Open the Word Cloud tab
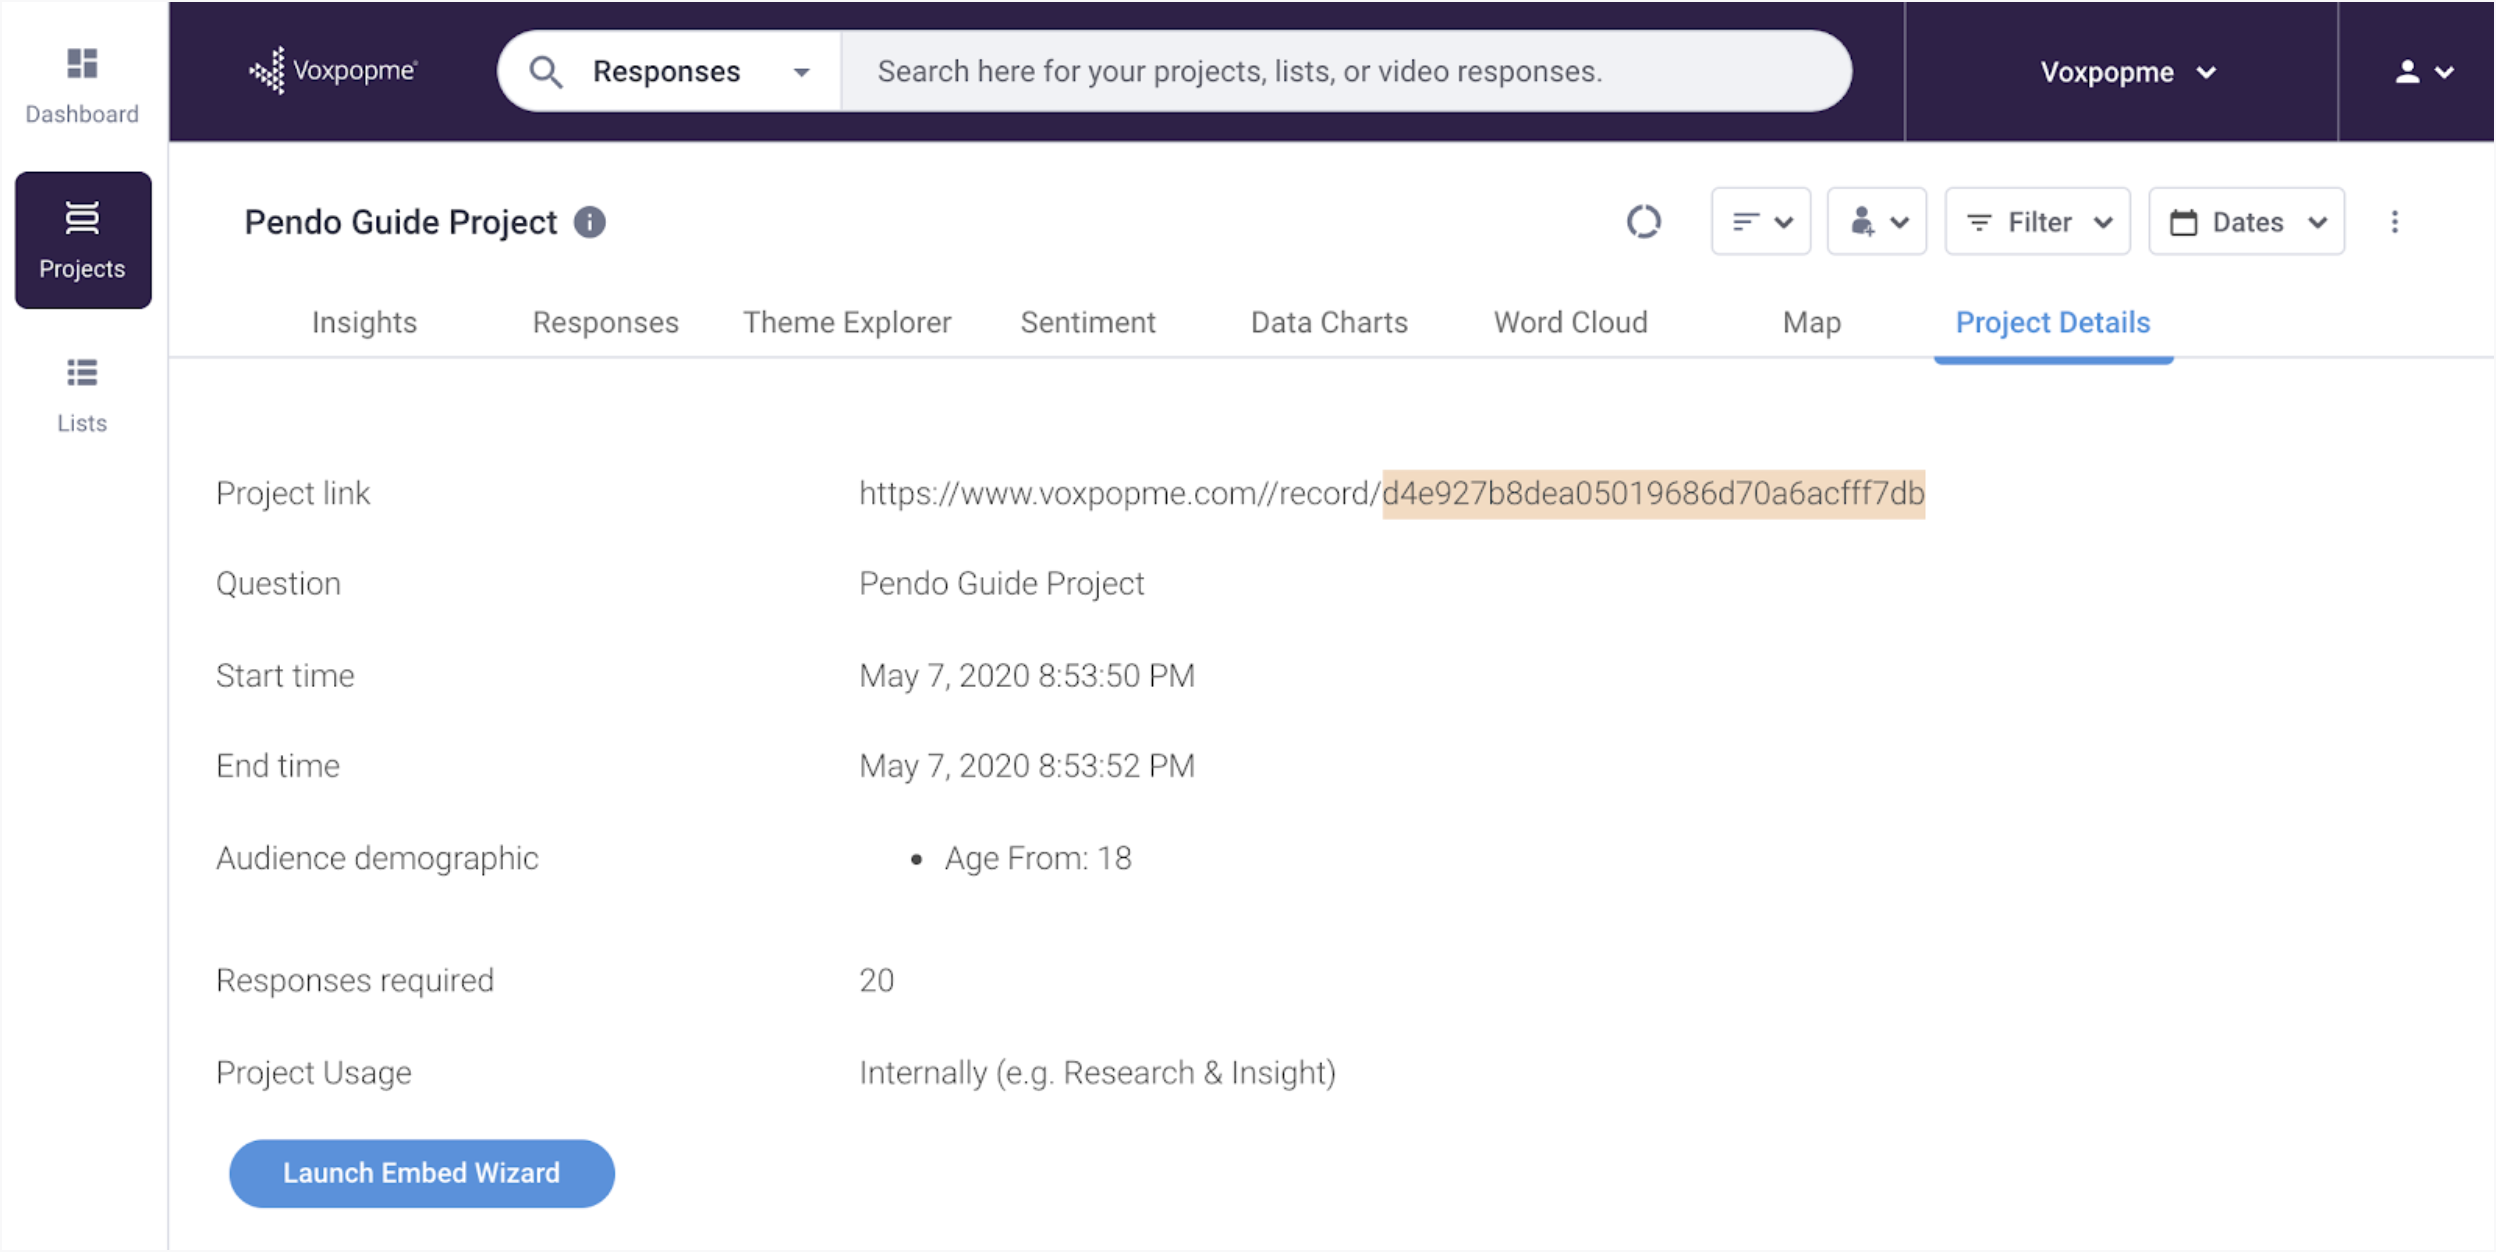 (x=1570, y=322)
